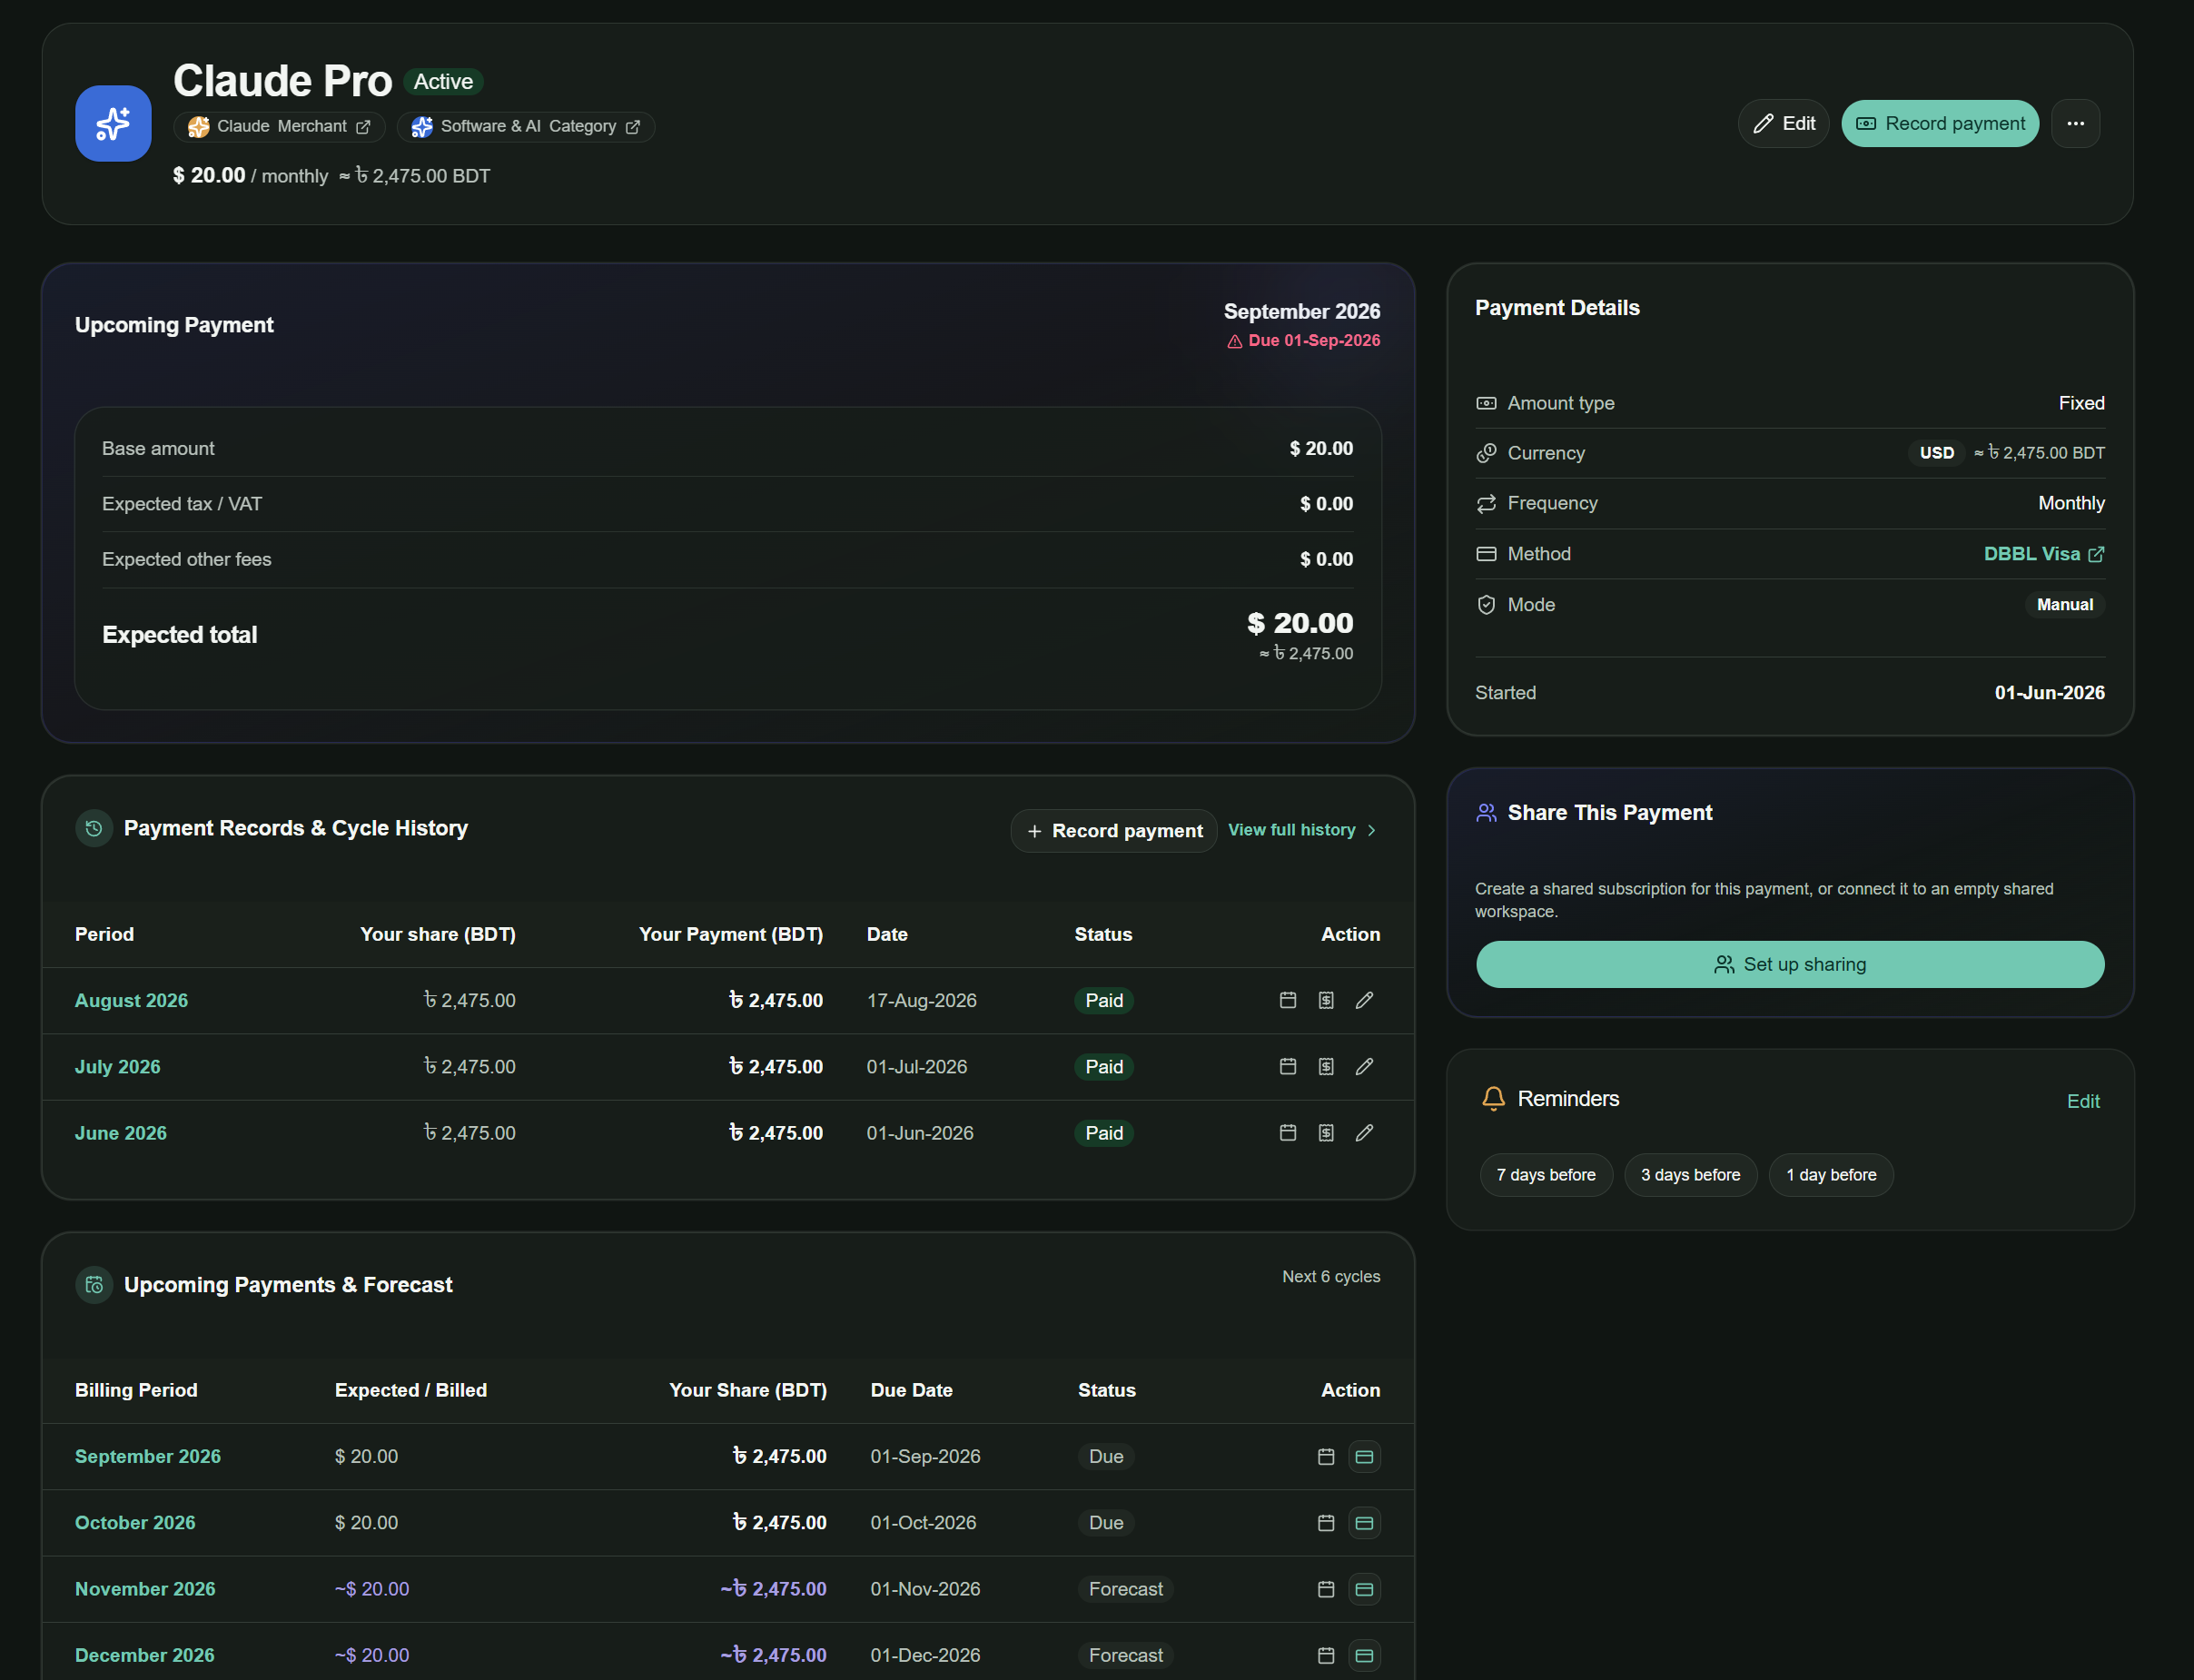The image size is (2194, 1680).
Task: Click the receipt icon in June 2026 row
Action: pos(1326,1133)
